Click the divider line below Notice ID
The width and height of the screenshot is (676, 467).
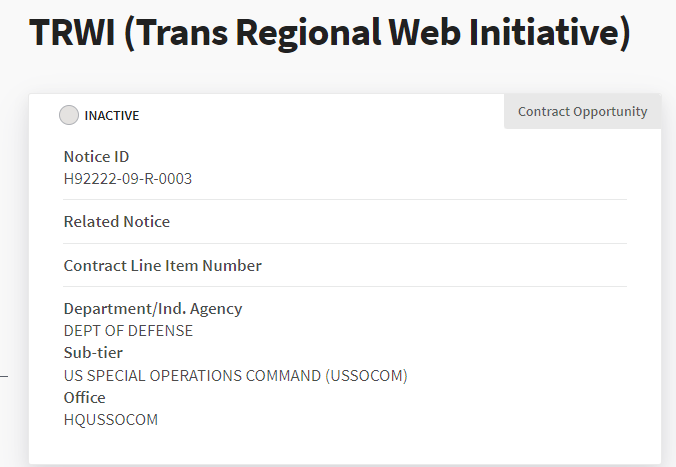click(345, 200)
